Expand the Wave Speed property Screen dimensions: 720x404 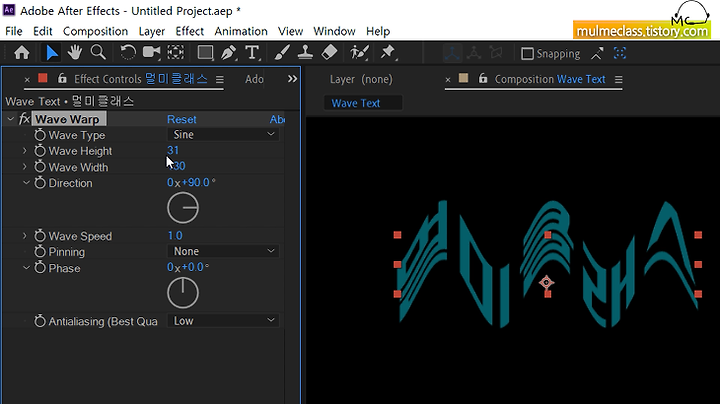click(x=25, y=236)
